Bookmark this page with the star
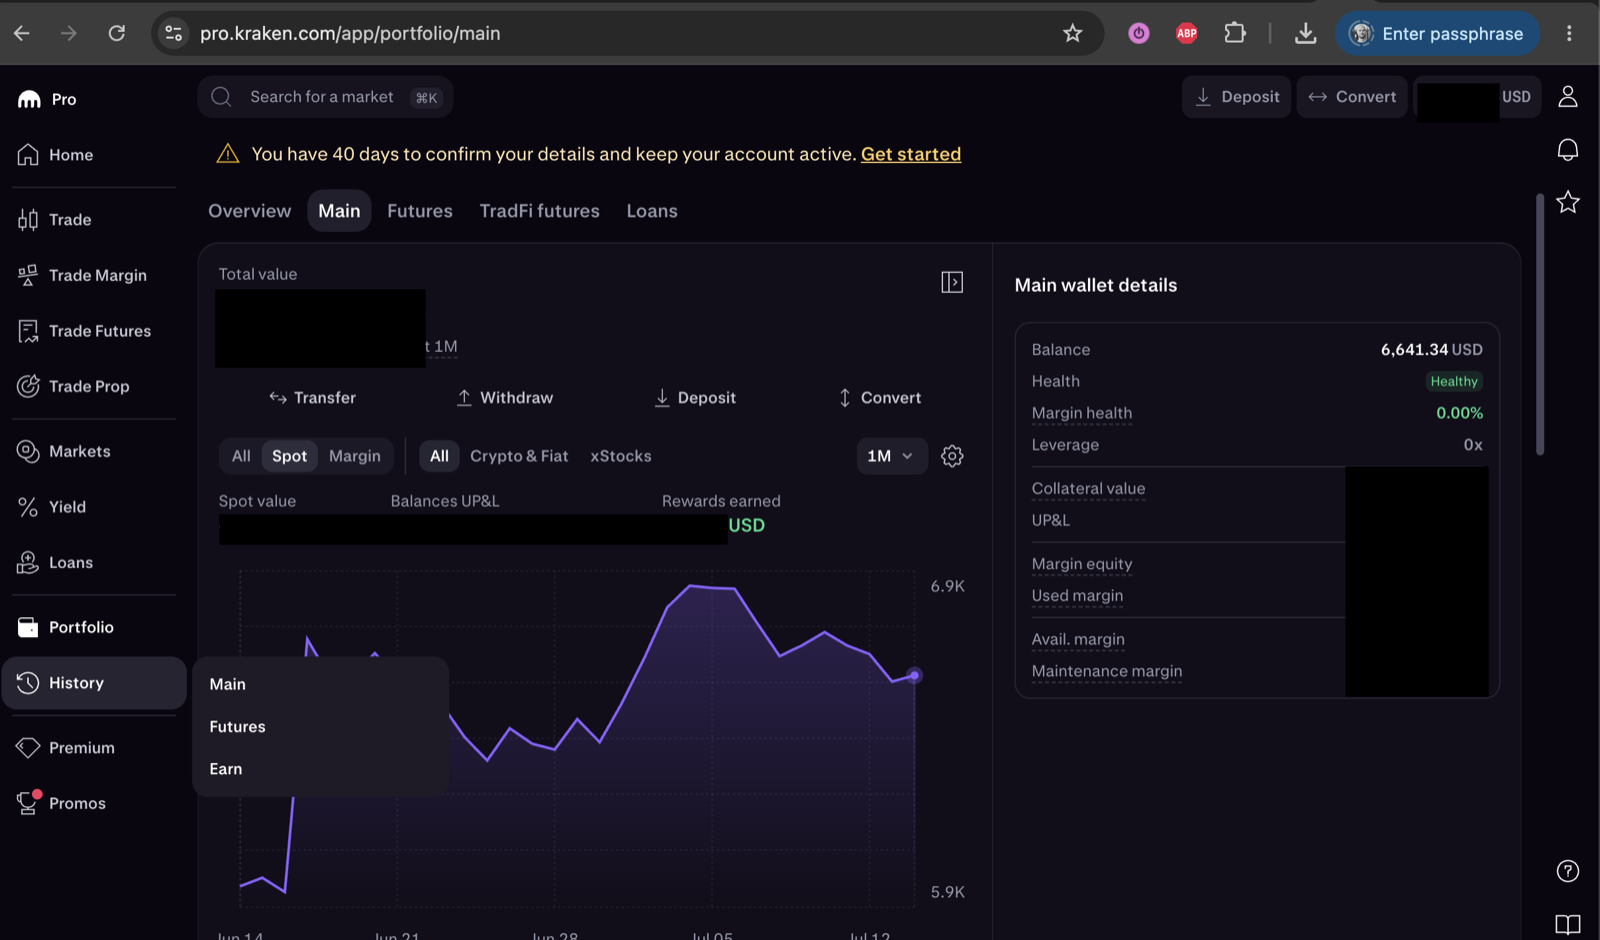 pos(1073,33)
